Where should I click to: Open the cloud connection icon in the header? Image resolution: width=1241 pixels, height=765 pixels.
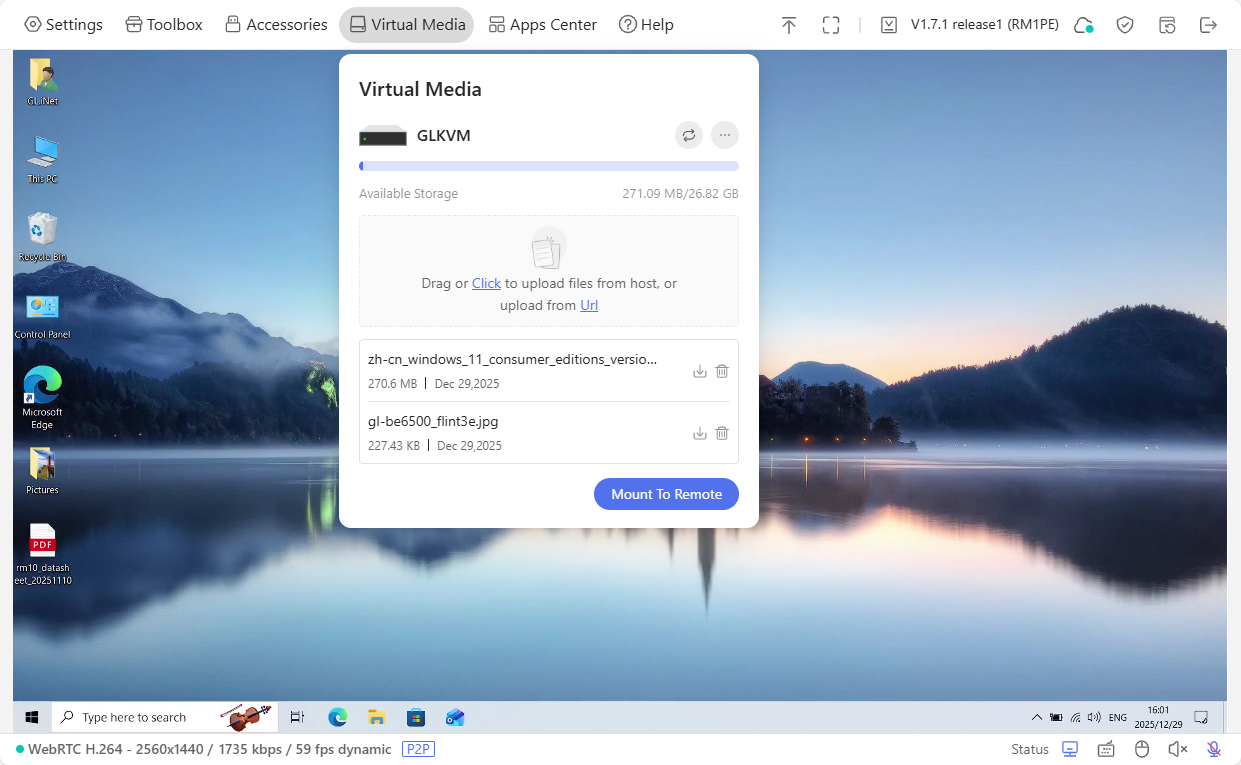coord(1083,24)
